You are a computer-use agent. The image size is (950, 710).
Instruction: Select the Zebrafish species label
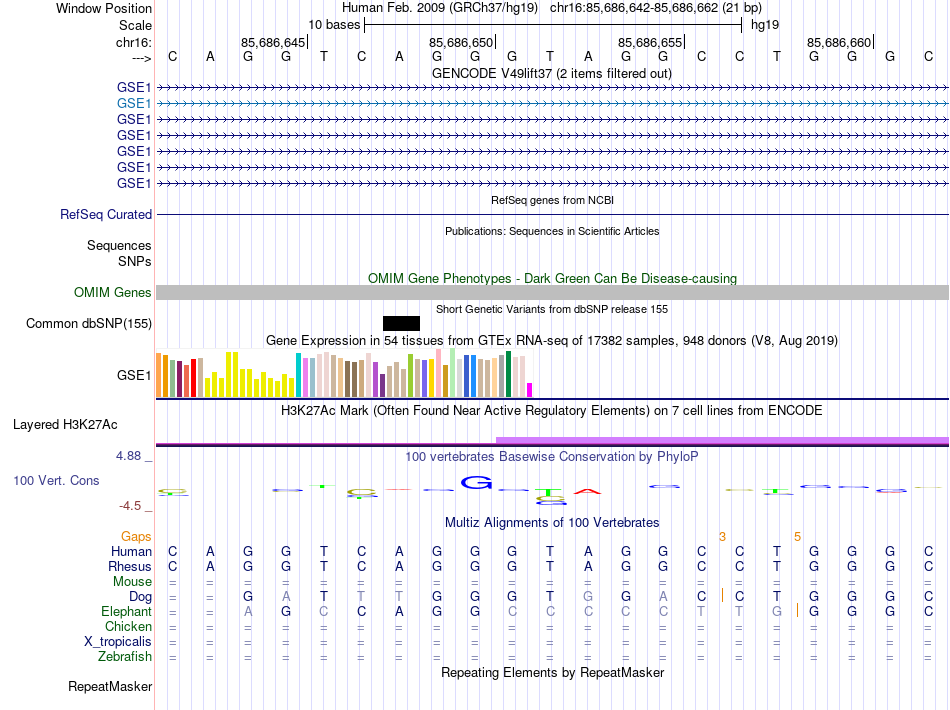pyautogui.click(x=125, y=656)
